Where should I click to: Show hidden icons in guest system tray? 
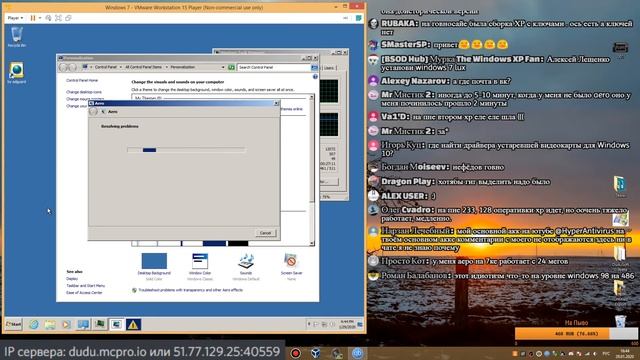click(309, 324)
